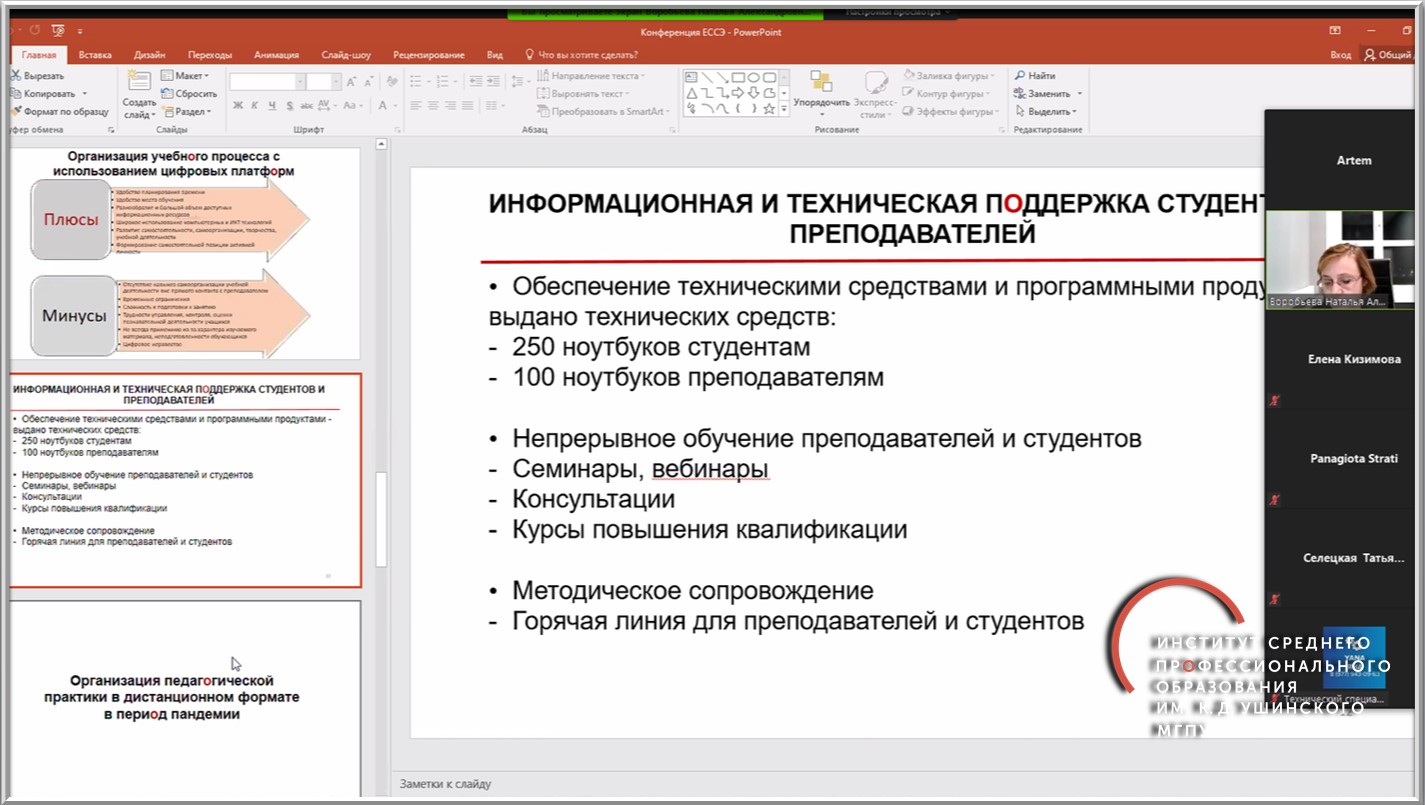Image resolution: width=1425 pixels, height=805 pixels.
Task: Click the Формат по образцу paintbrush
Action: 15,112
